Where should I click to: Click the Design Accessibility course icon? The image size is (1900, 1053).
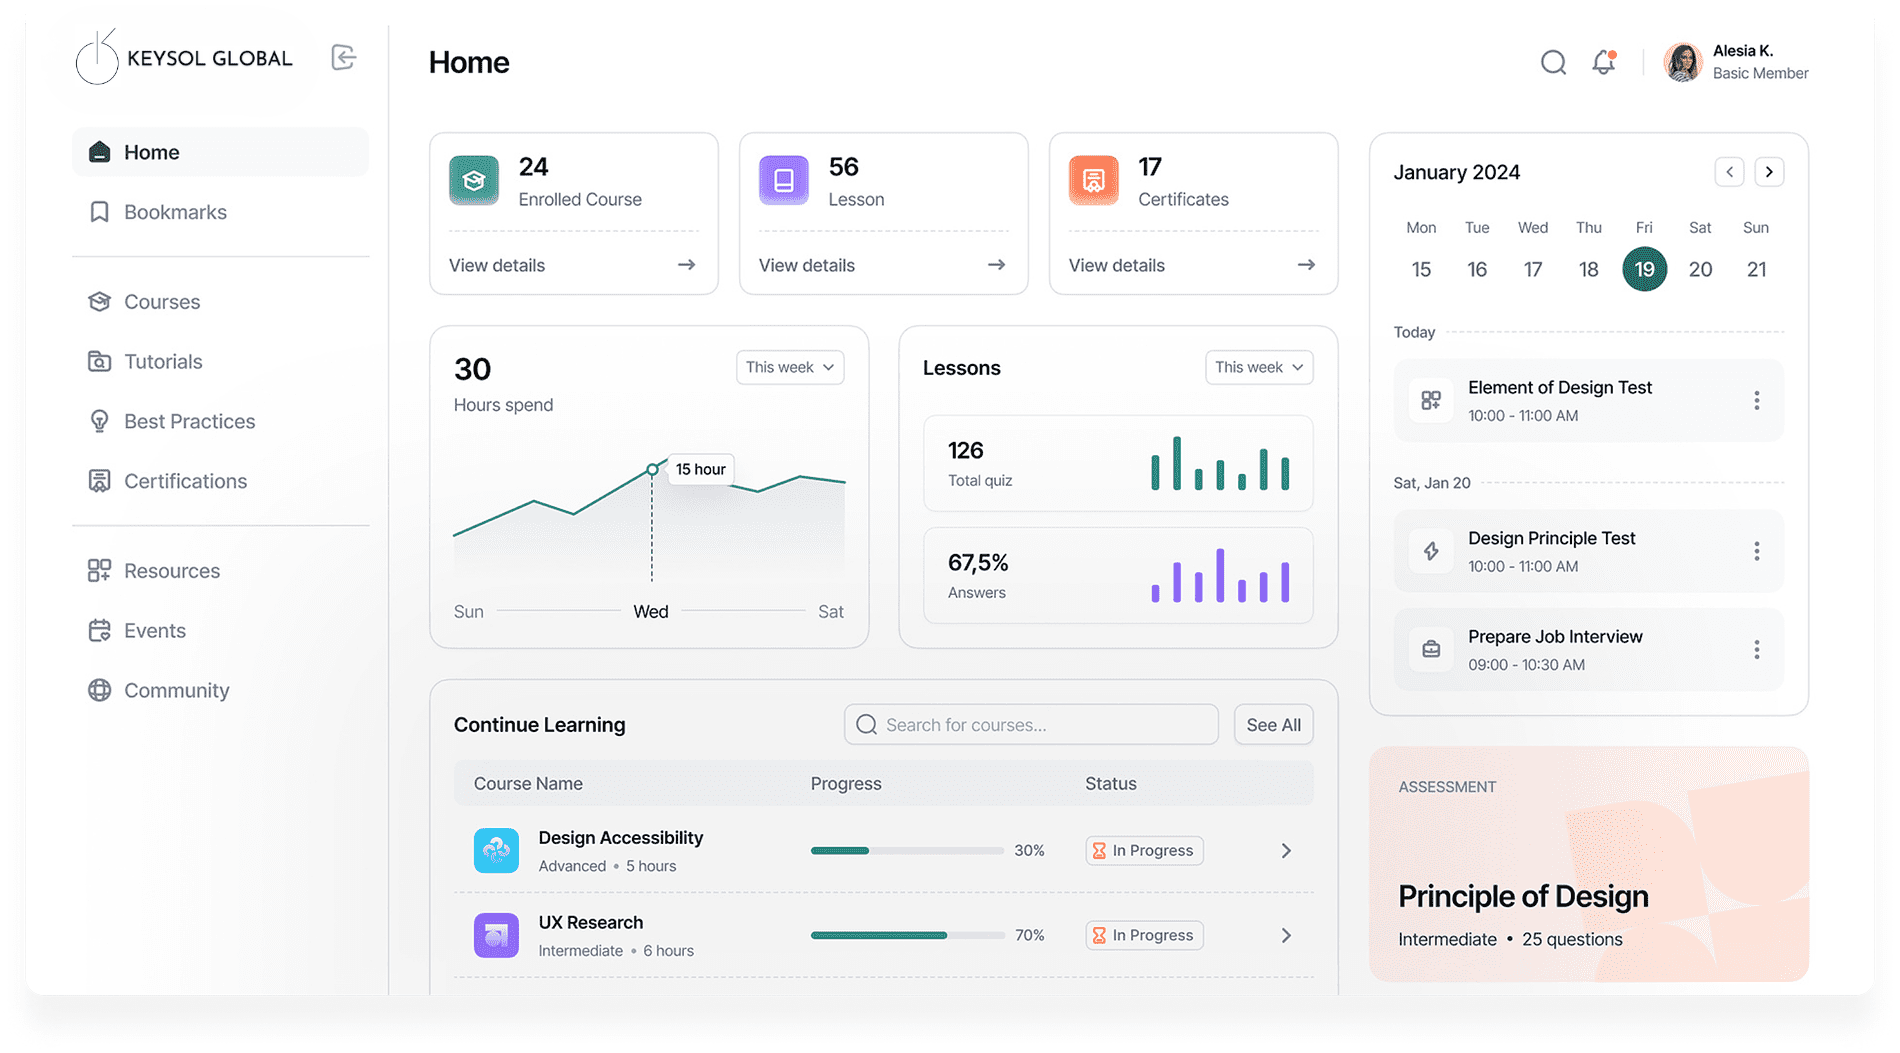(496, 851)
